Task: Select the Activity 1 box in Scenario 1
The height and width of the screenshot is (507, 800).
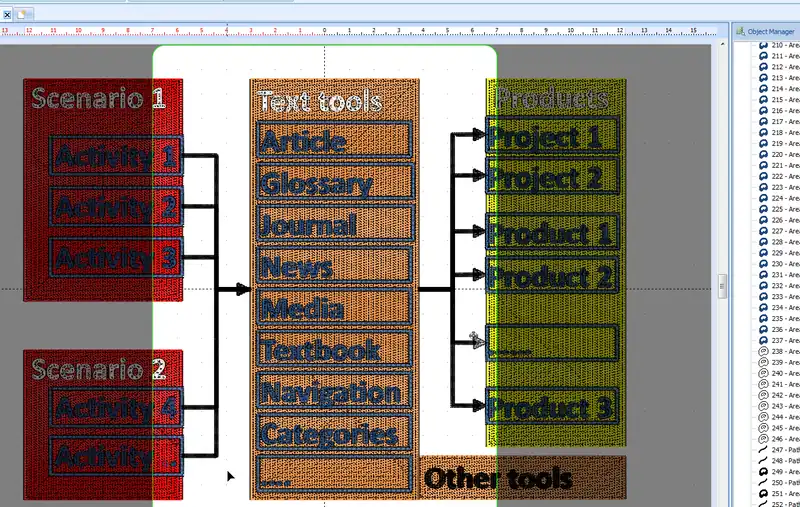Action: coord(116,155)
